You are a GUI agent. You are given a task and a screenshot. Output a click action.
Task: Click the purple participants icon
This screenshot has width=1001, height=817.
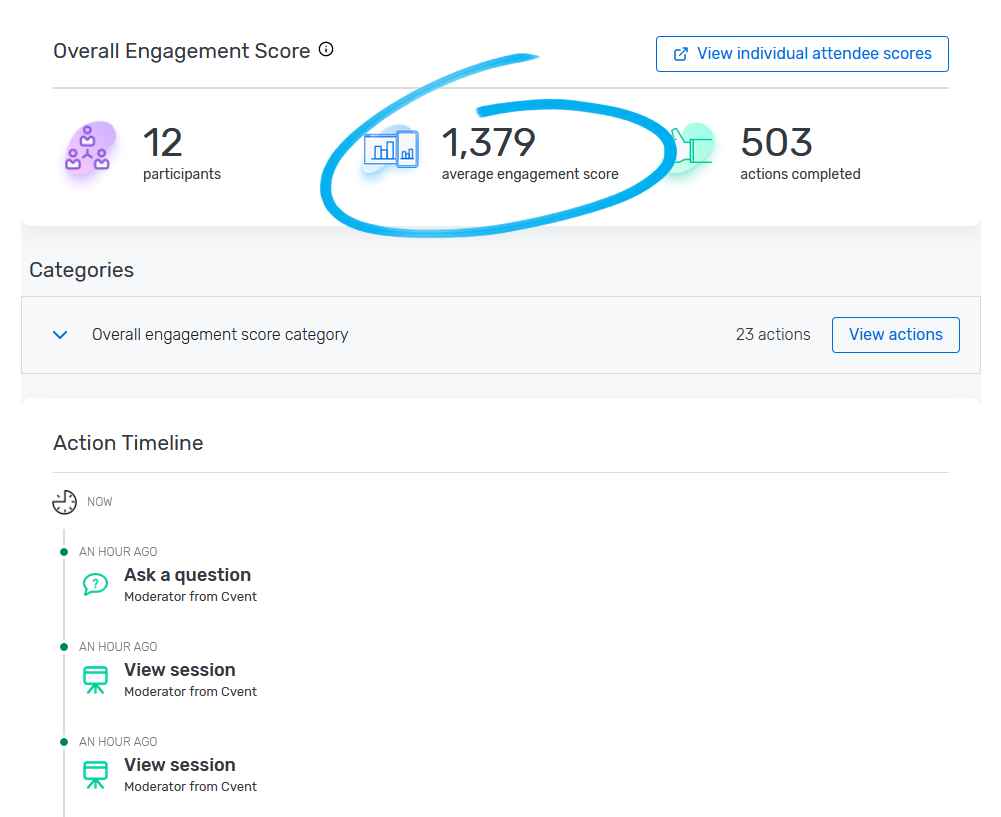click(x=88, y=150)
